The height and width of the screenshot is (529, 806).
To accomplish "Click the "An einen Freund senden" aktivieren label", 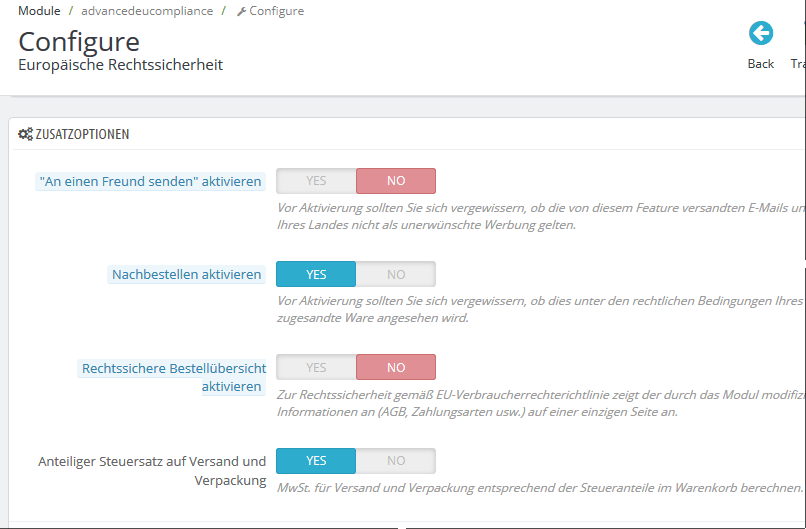I will point(150,181).
